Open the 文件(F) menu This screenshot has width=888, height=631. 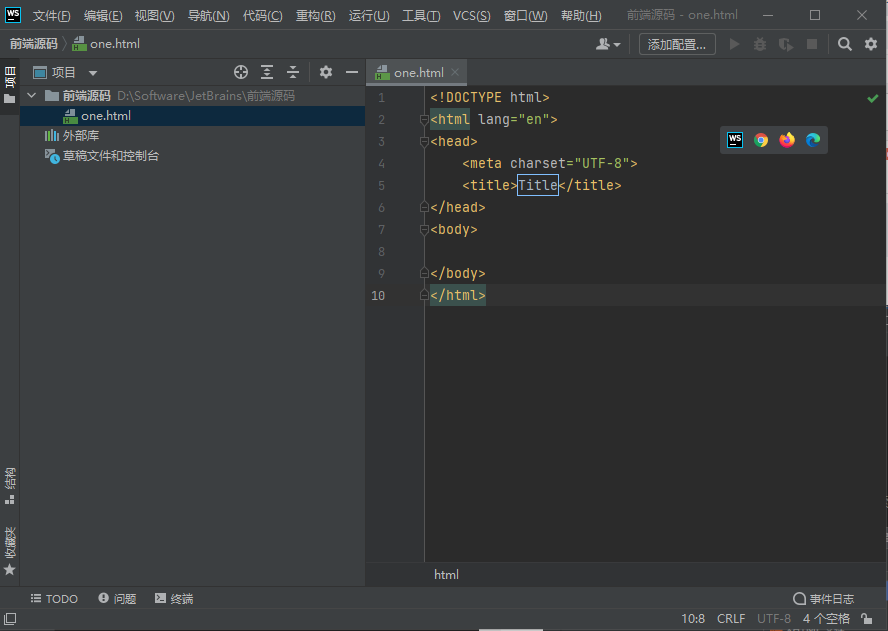[51, 16]
